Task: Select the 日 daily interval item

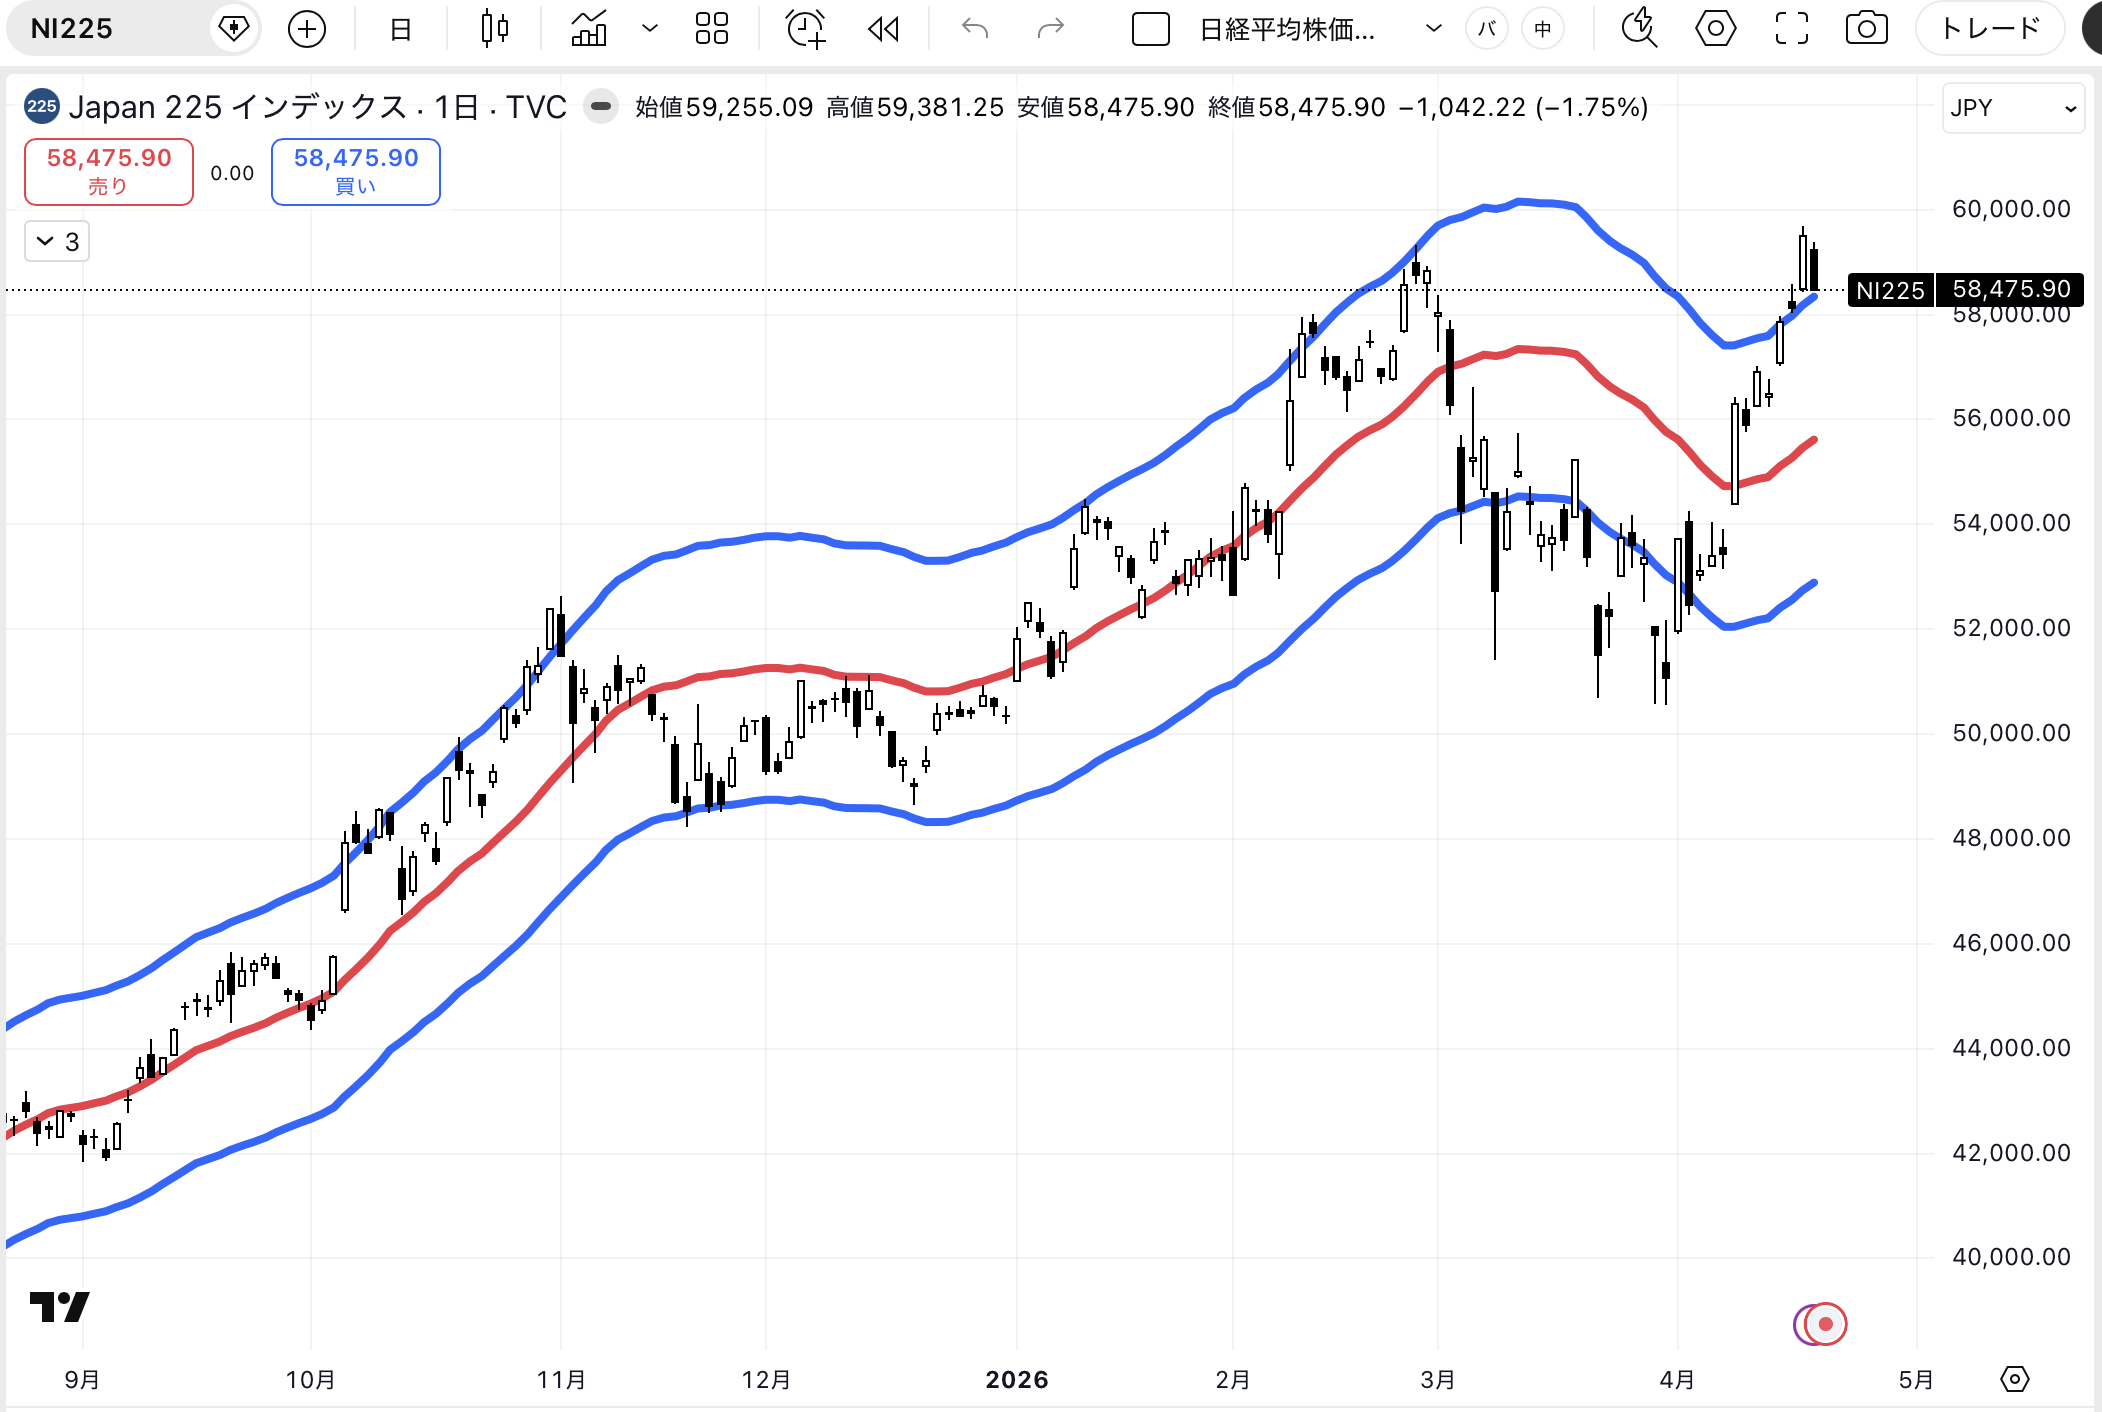Action: [400, 29]
